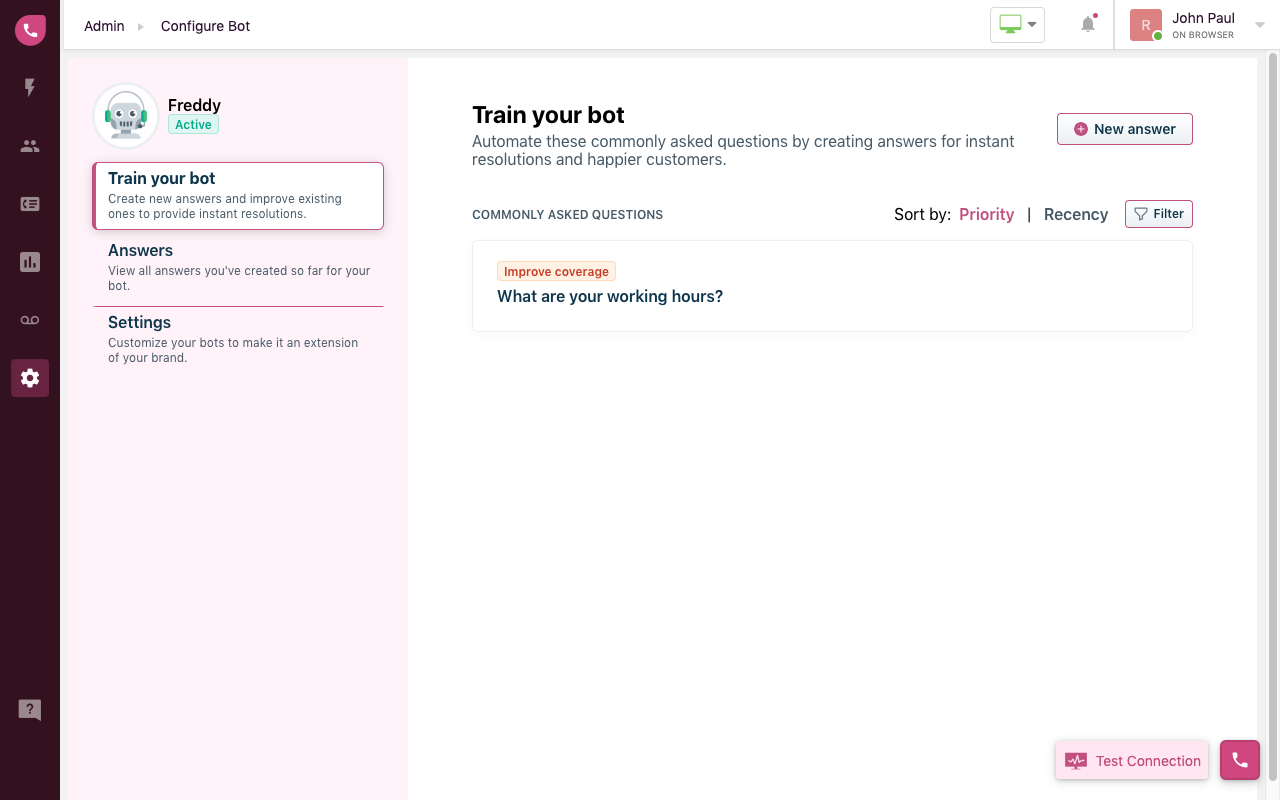Open the voicemail icon in the sidebar

click(30, 319)
